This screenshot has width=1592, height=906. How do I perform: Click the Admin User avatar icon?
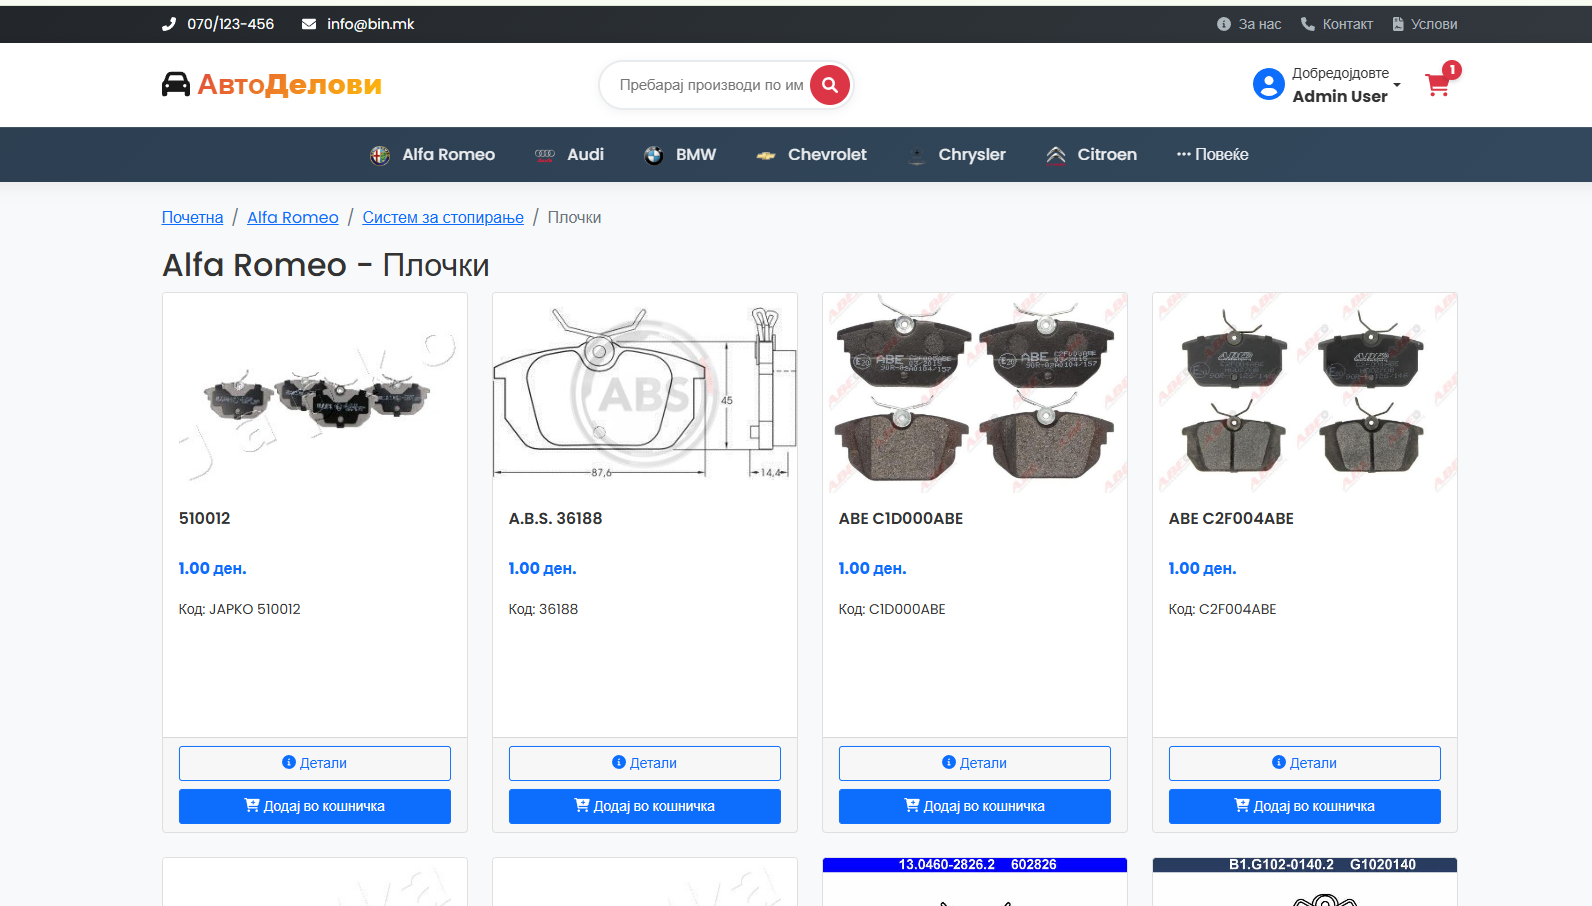(x=1268, y=85)
